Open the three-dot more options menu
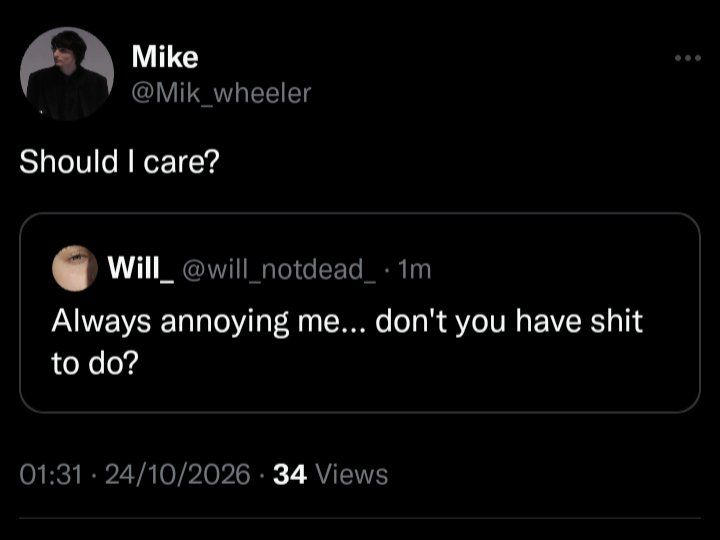720x540 pixels. click(x=688, y=58)
